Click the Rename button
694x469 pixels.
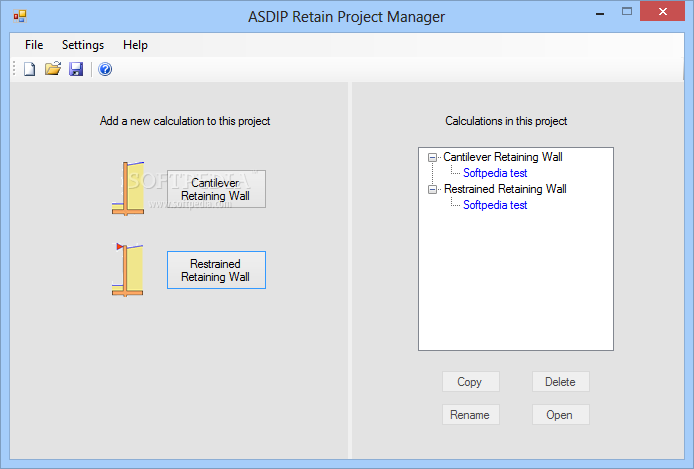pyautogui.click(x=470, y=415)
